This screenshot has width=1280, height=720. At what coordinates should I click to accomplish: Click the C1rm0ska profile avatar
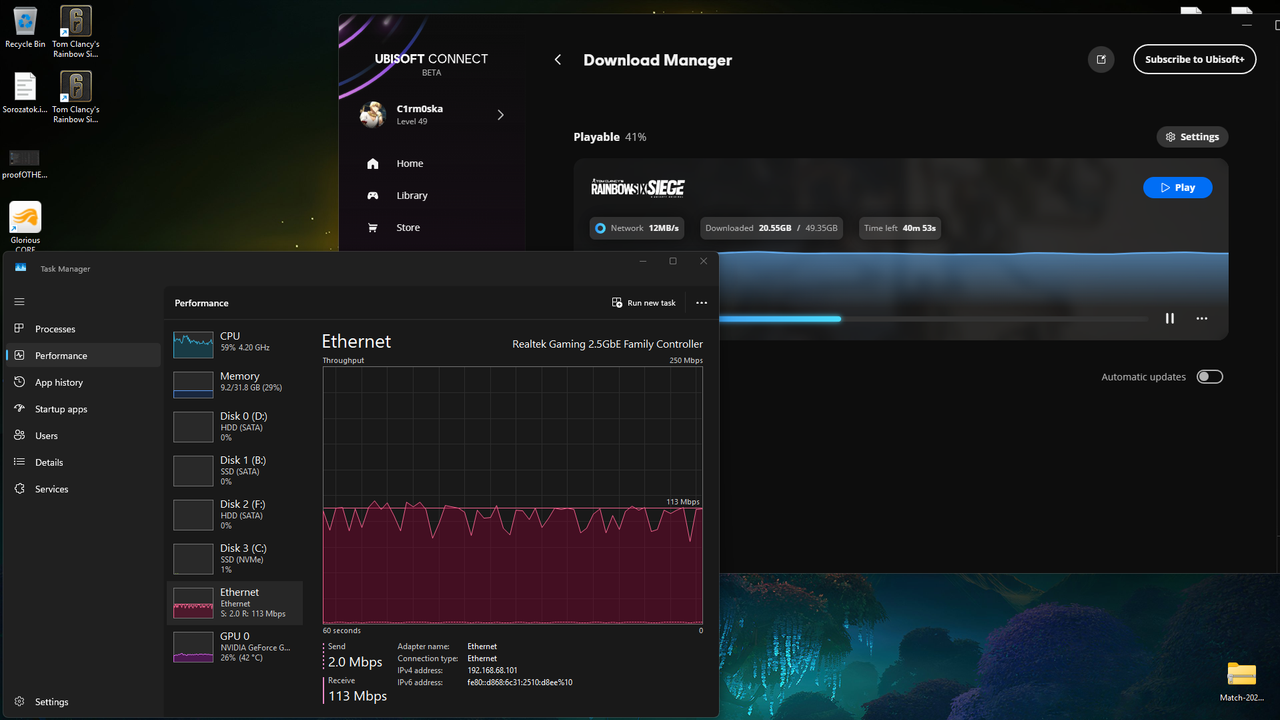(x=373, y=115)
